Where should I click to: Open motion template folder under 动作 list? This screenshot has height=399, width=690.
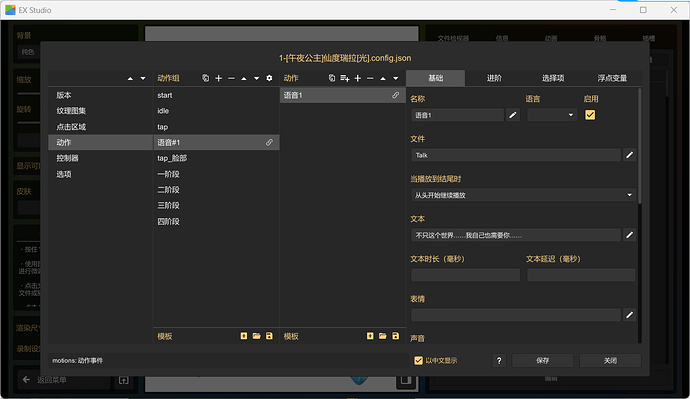(x=383, y=336)
